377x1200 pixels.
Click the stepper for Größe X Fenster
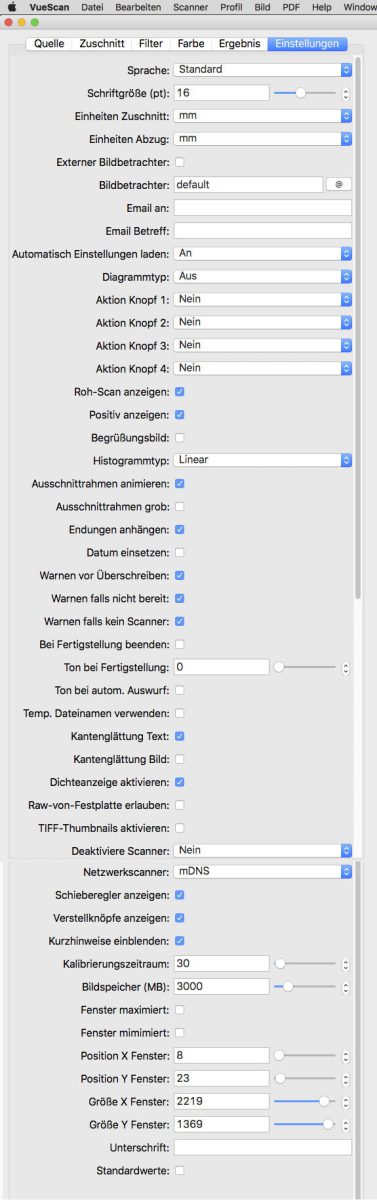(x=346, y=1101)
